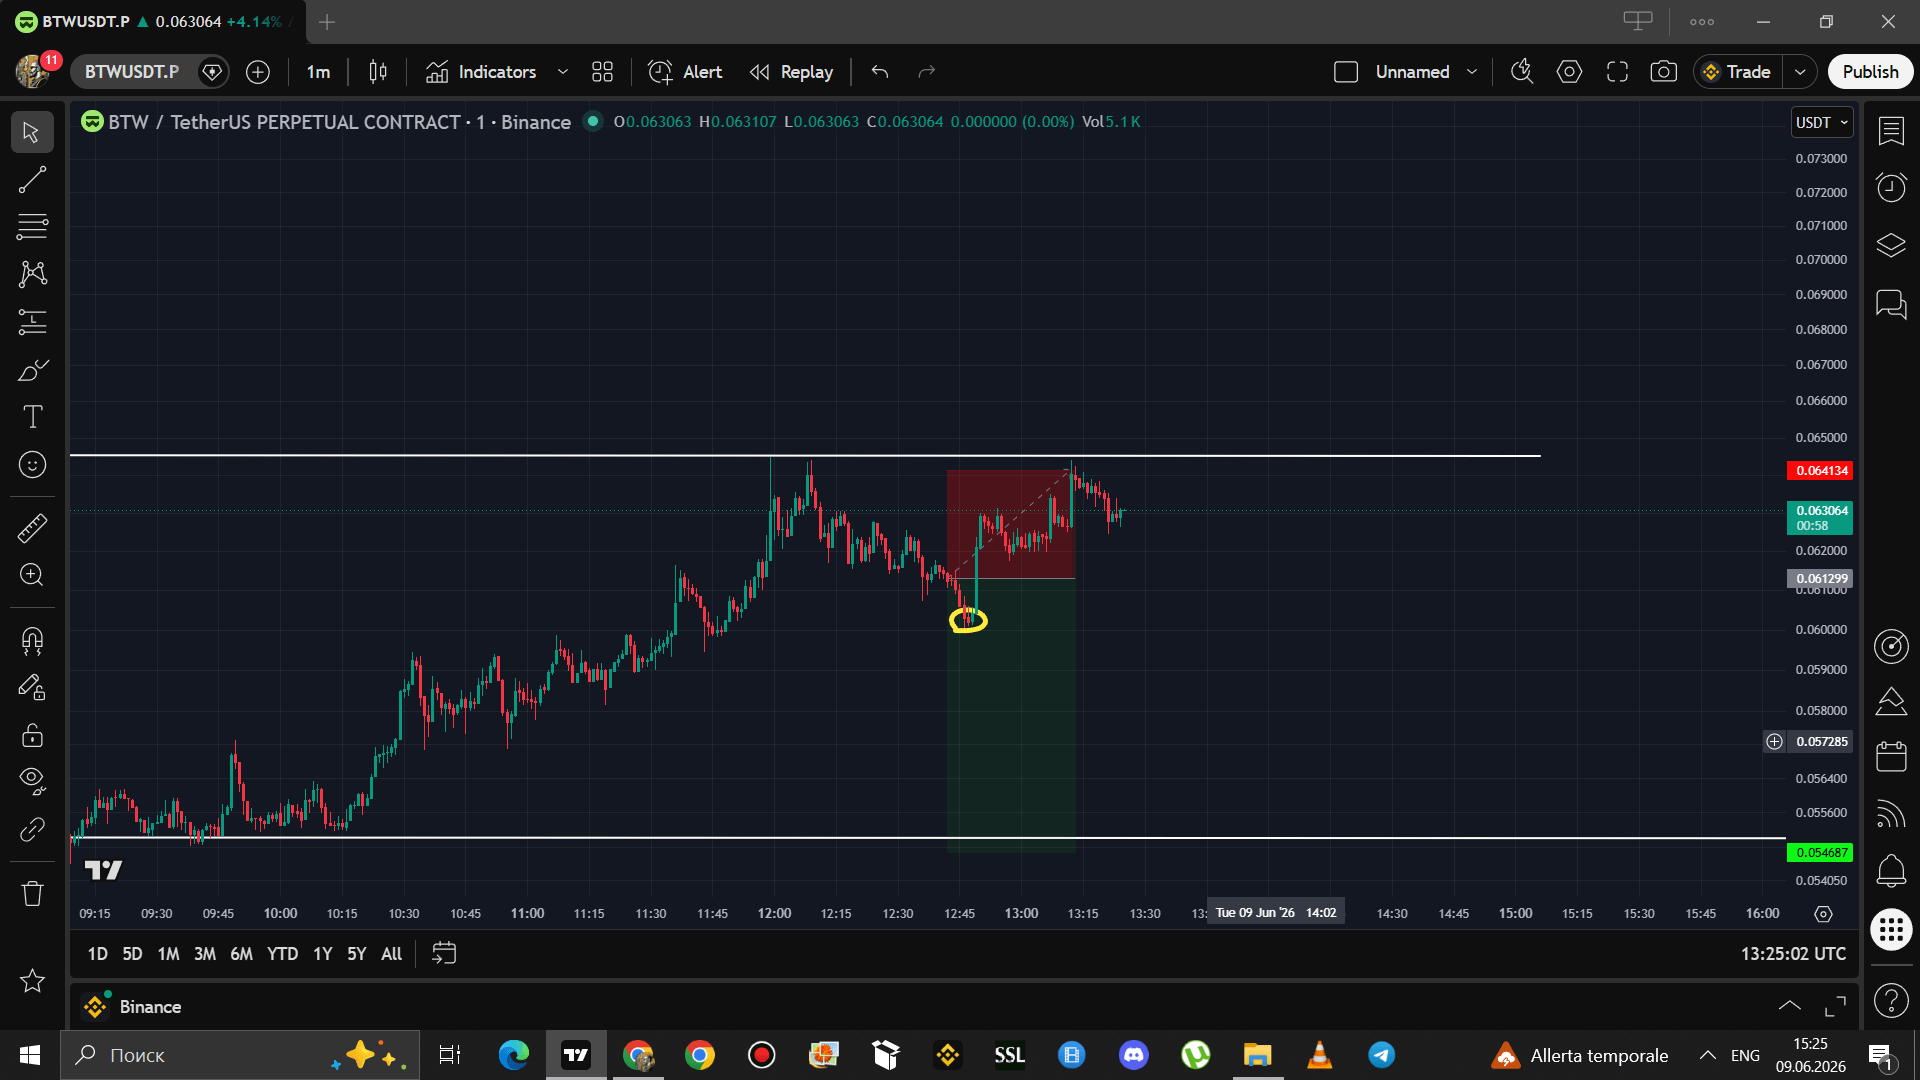Add a symbol to compare
Image resolution: width=1920 pixels, height=1080 pixels.
click(x=258, y=72)
